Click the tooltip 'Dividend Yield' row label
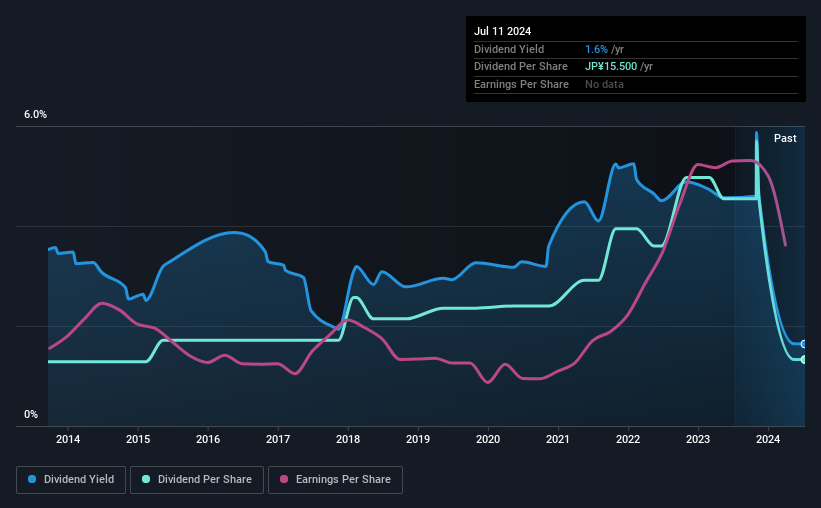 509,49
